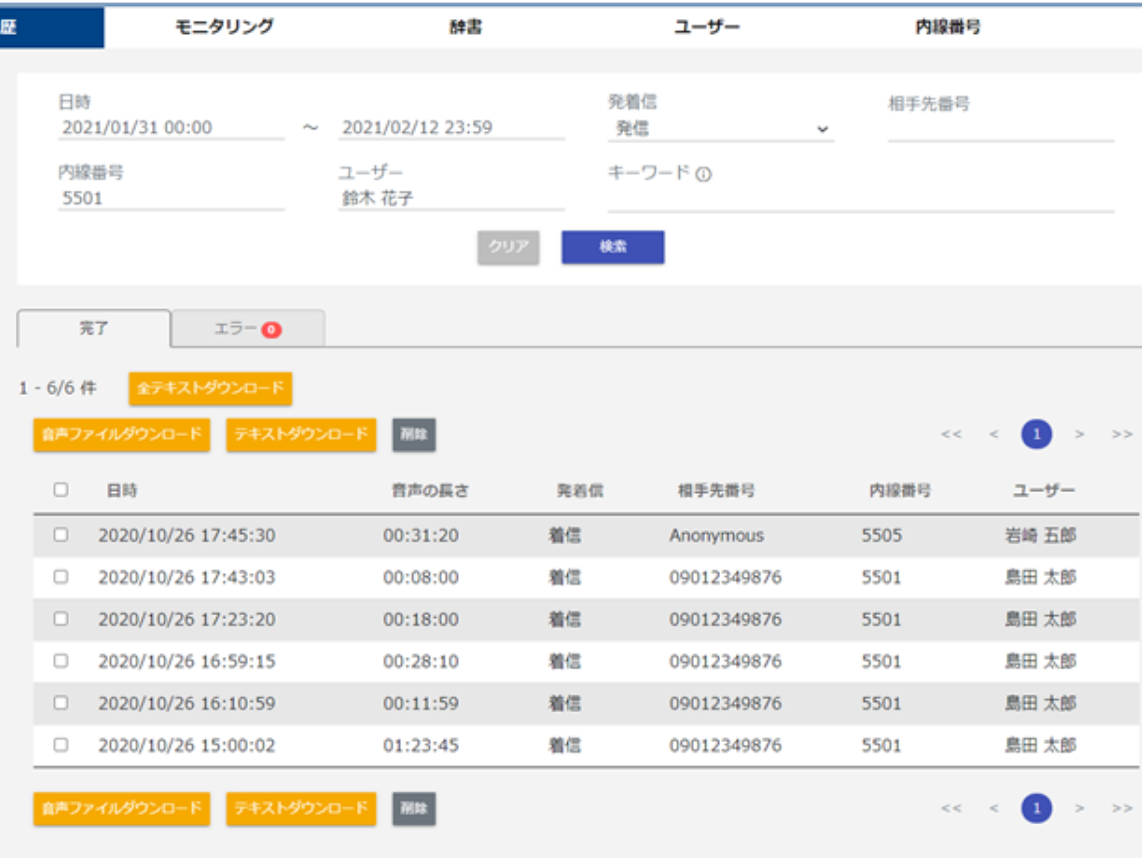Switch to the エラー results tab
This screenshot has width=1142, height=858.
pyautogui.click(x=248, y=328)
